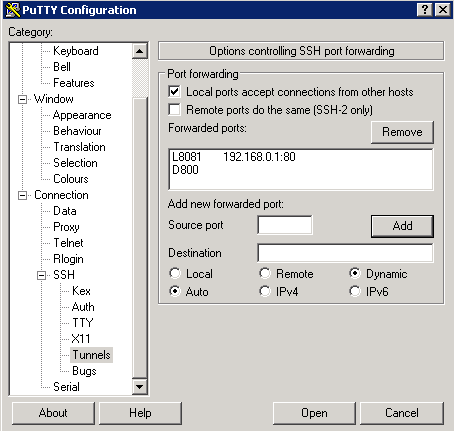Select the Local radio button
Viewport: 454px width, 431px height.
[x=175, y=273]
